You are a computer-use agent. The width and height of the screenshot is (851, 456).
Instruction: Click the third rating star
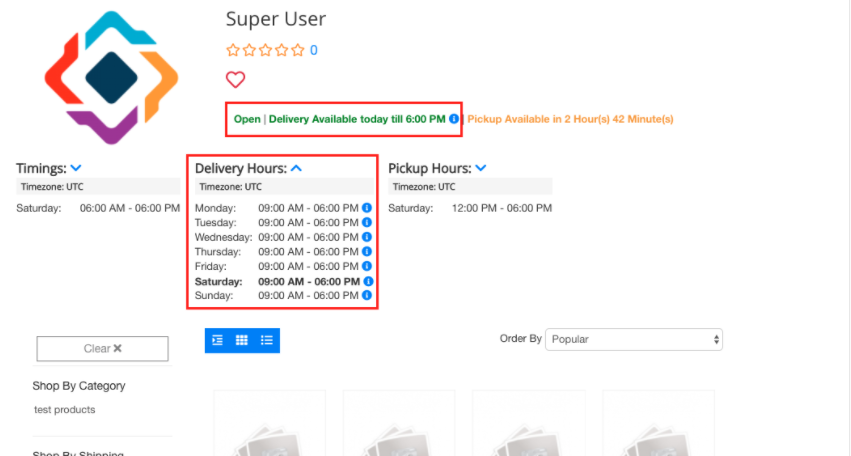point(265,50)
